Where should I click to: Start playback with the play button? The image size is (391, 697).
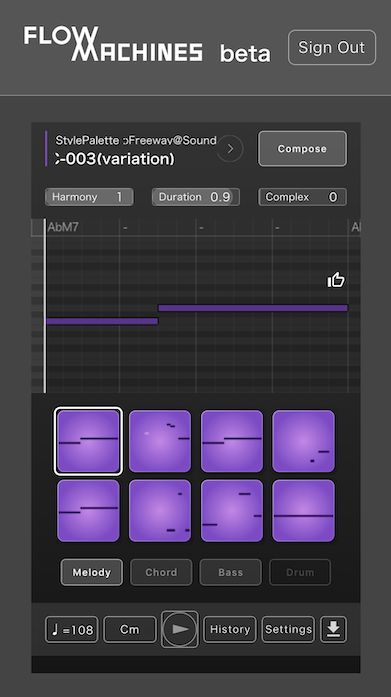click(180, 629)
